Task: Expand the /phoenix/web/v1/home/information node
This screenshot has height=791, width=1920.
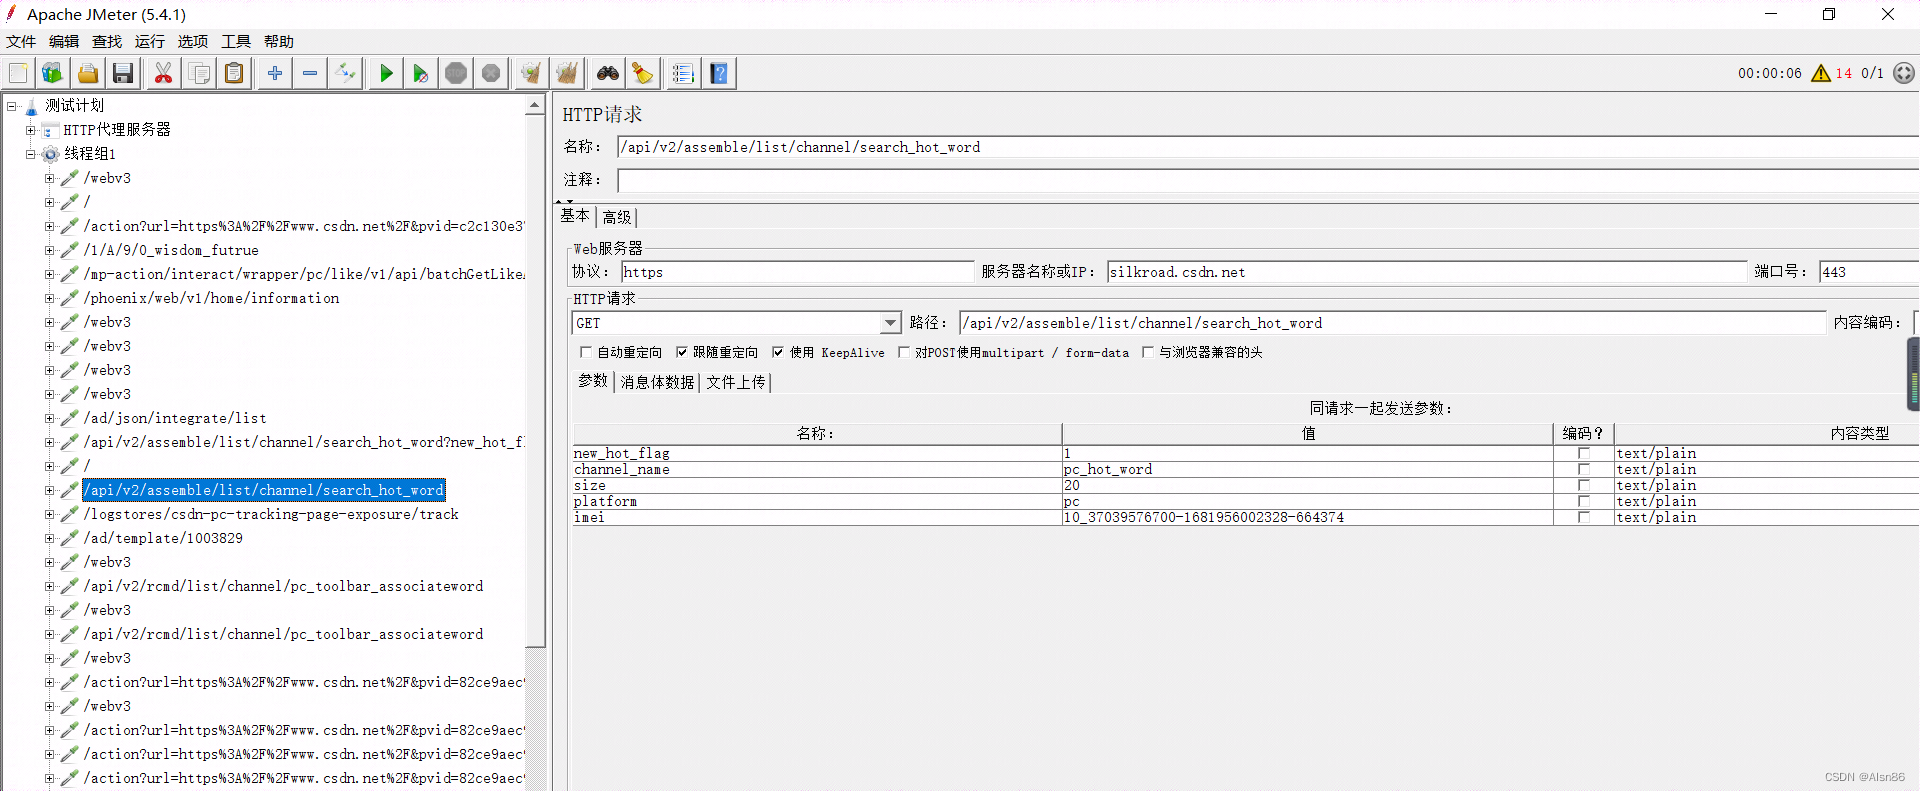Action: click(x=50, y=298)
